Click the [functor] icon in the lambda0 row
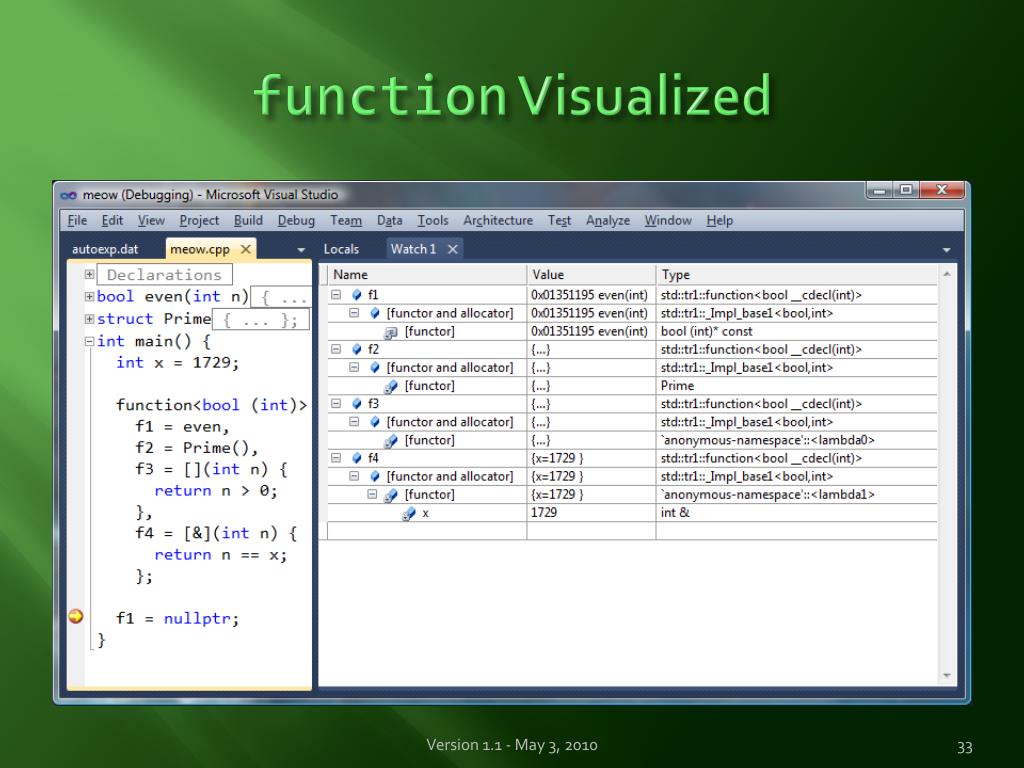Image resolution: width=1024 pixels, height=768 pixels. [391, 441]
